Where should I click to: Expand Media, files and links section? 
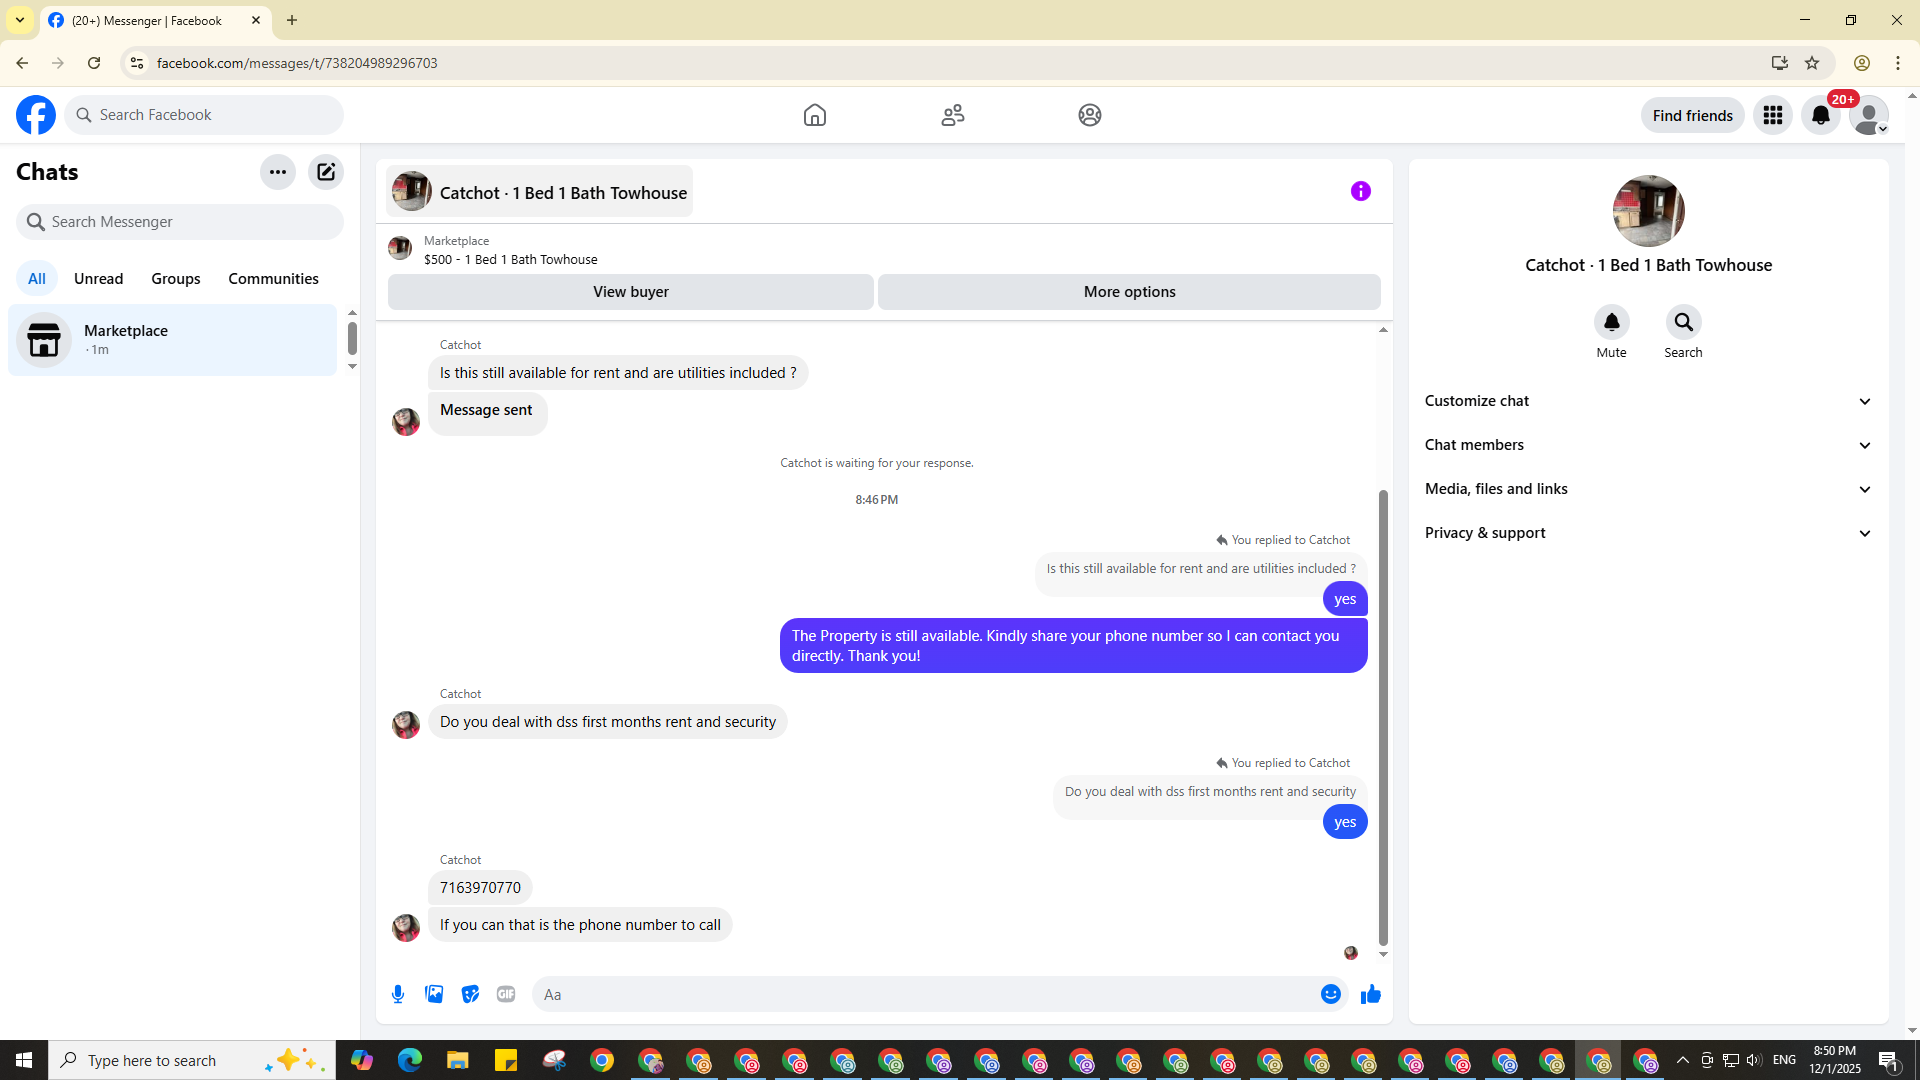[x=1648, y=489]
